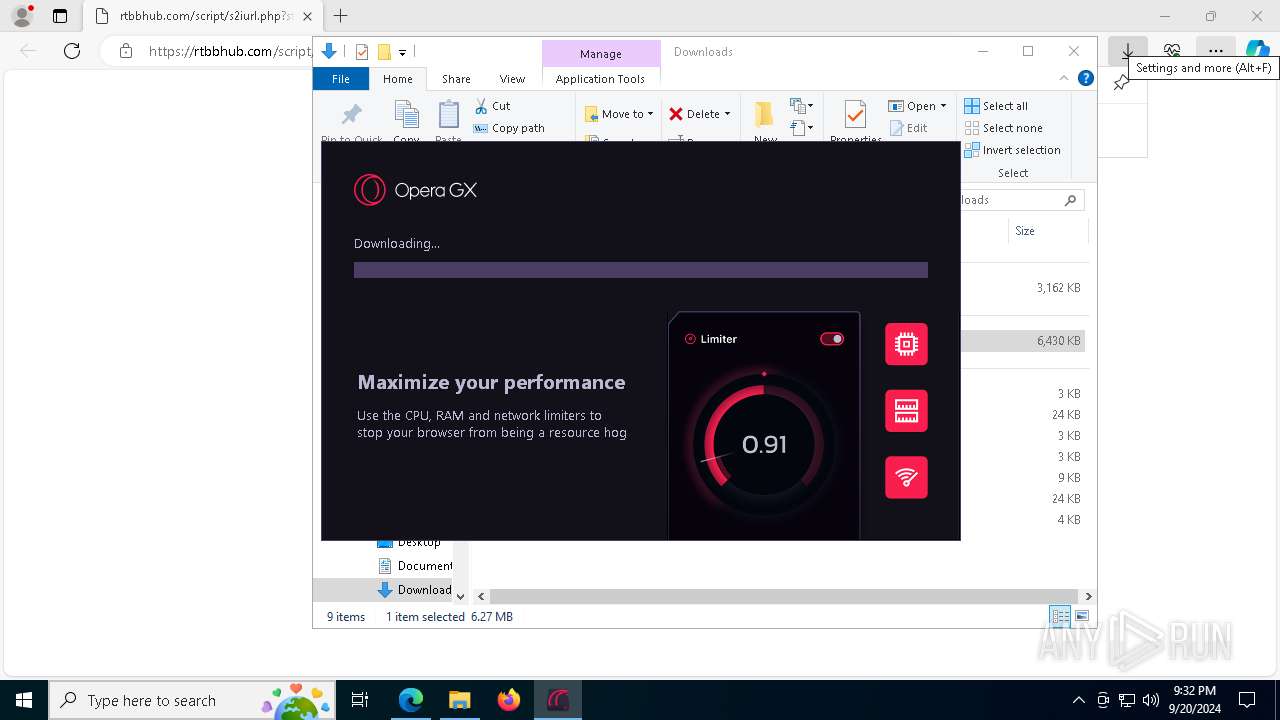Open Explorer Help question mark icon

(1086, 78)
